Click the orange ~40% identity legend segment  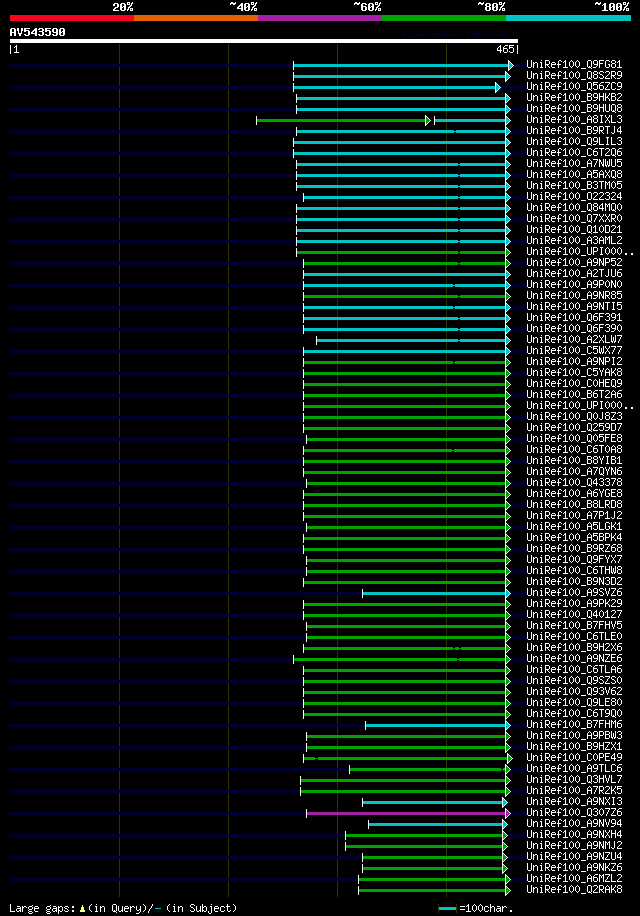(196, 18)
